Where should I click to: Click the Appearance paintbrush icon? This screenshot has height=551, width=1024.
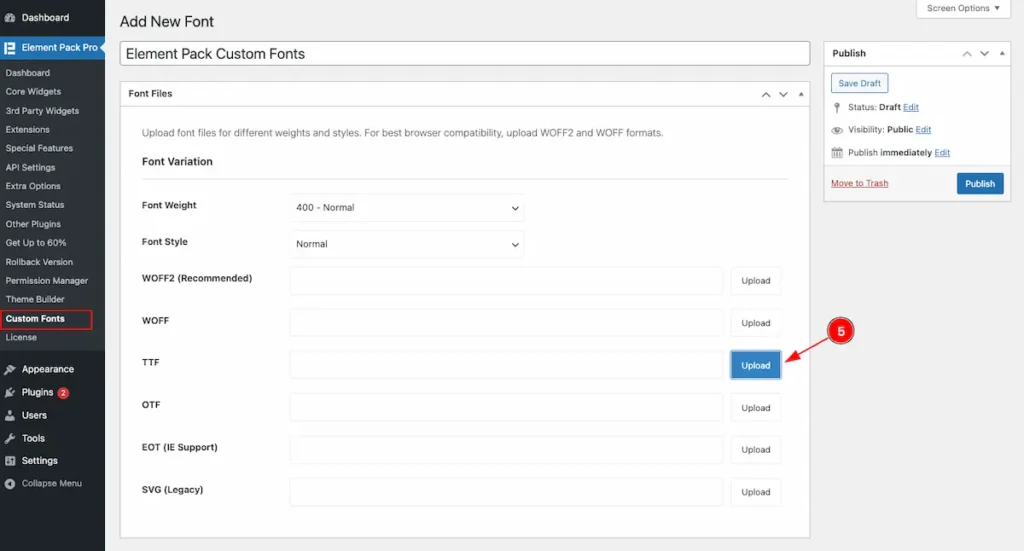(x=10, y=369)
